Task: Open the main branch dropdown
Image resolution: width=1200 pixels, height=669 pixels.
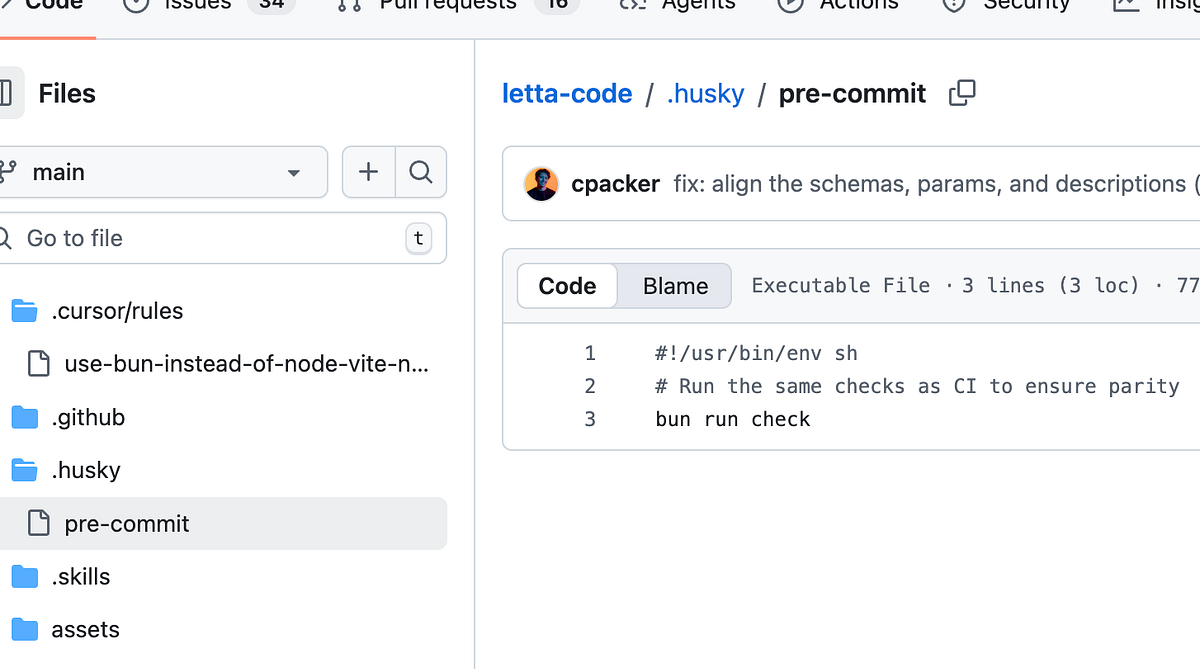Action: (x=160, y=172)
